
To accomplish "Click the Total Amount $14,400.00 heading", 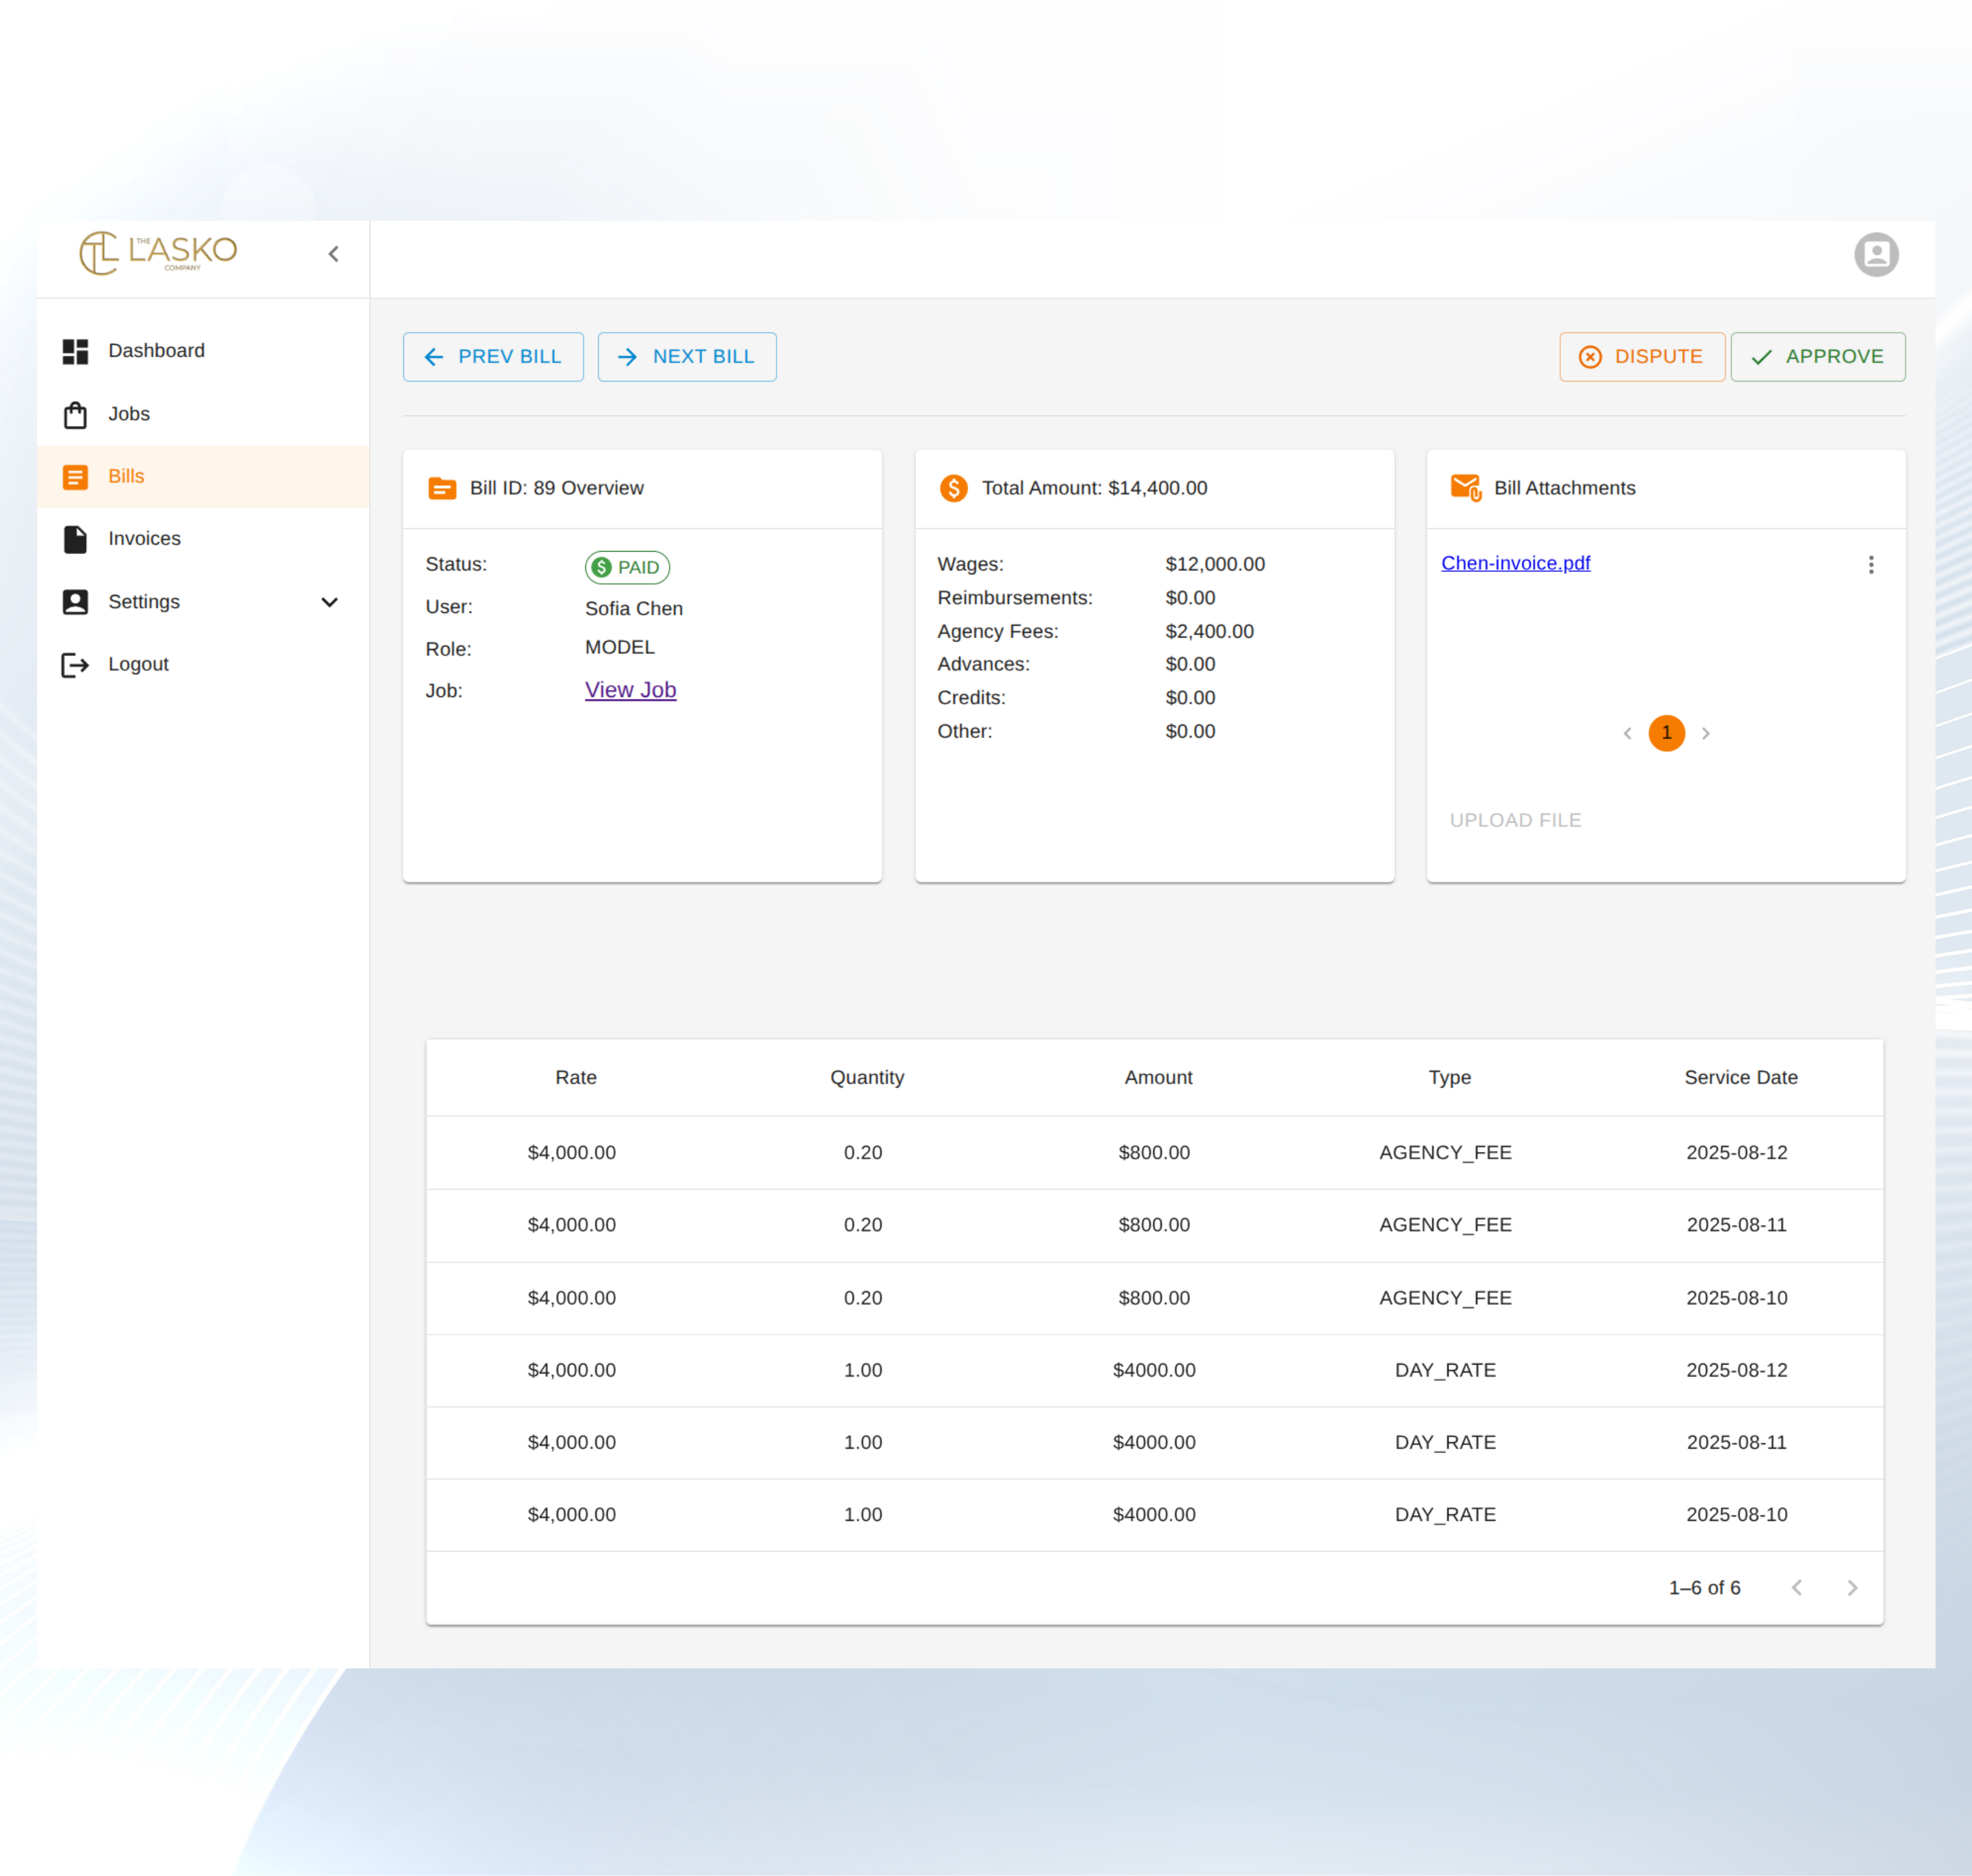I will pyautogui.click(x=1094, y=488).
